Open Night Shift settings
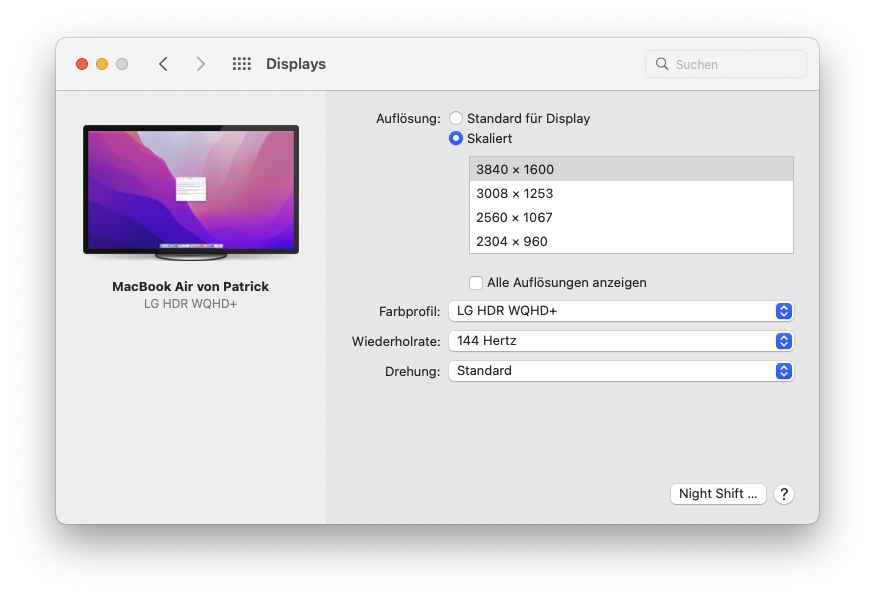875x598 pixels. coord(718,494)
